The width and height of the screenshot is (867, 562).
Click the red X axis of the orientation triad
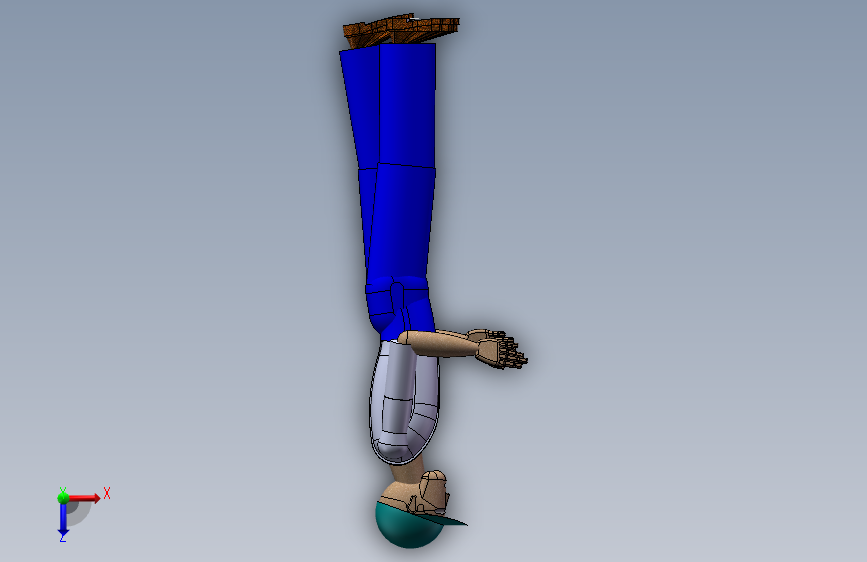click(84, 498)
